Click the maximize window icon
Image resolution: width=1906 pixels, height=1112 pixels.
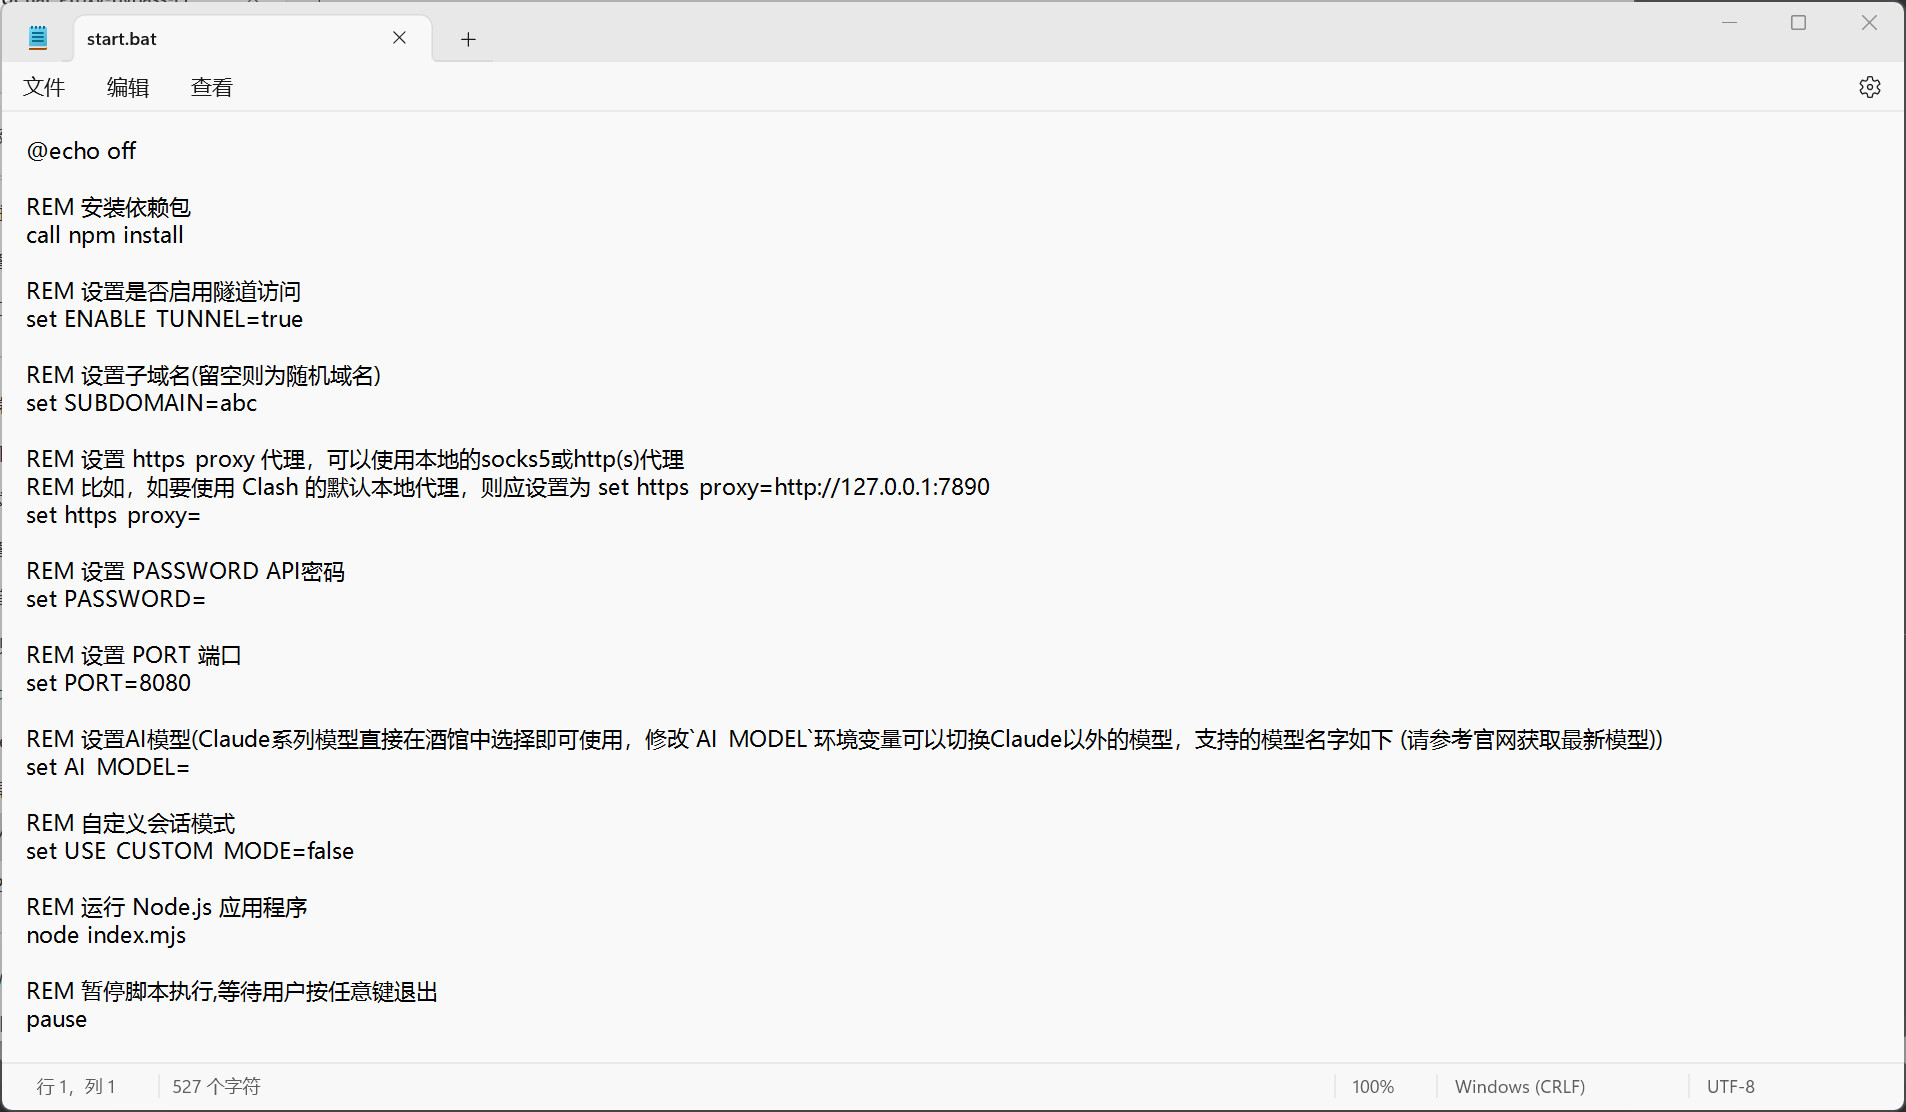point(1798,22)
